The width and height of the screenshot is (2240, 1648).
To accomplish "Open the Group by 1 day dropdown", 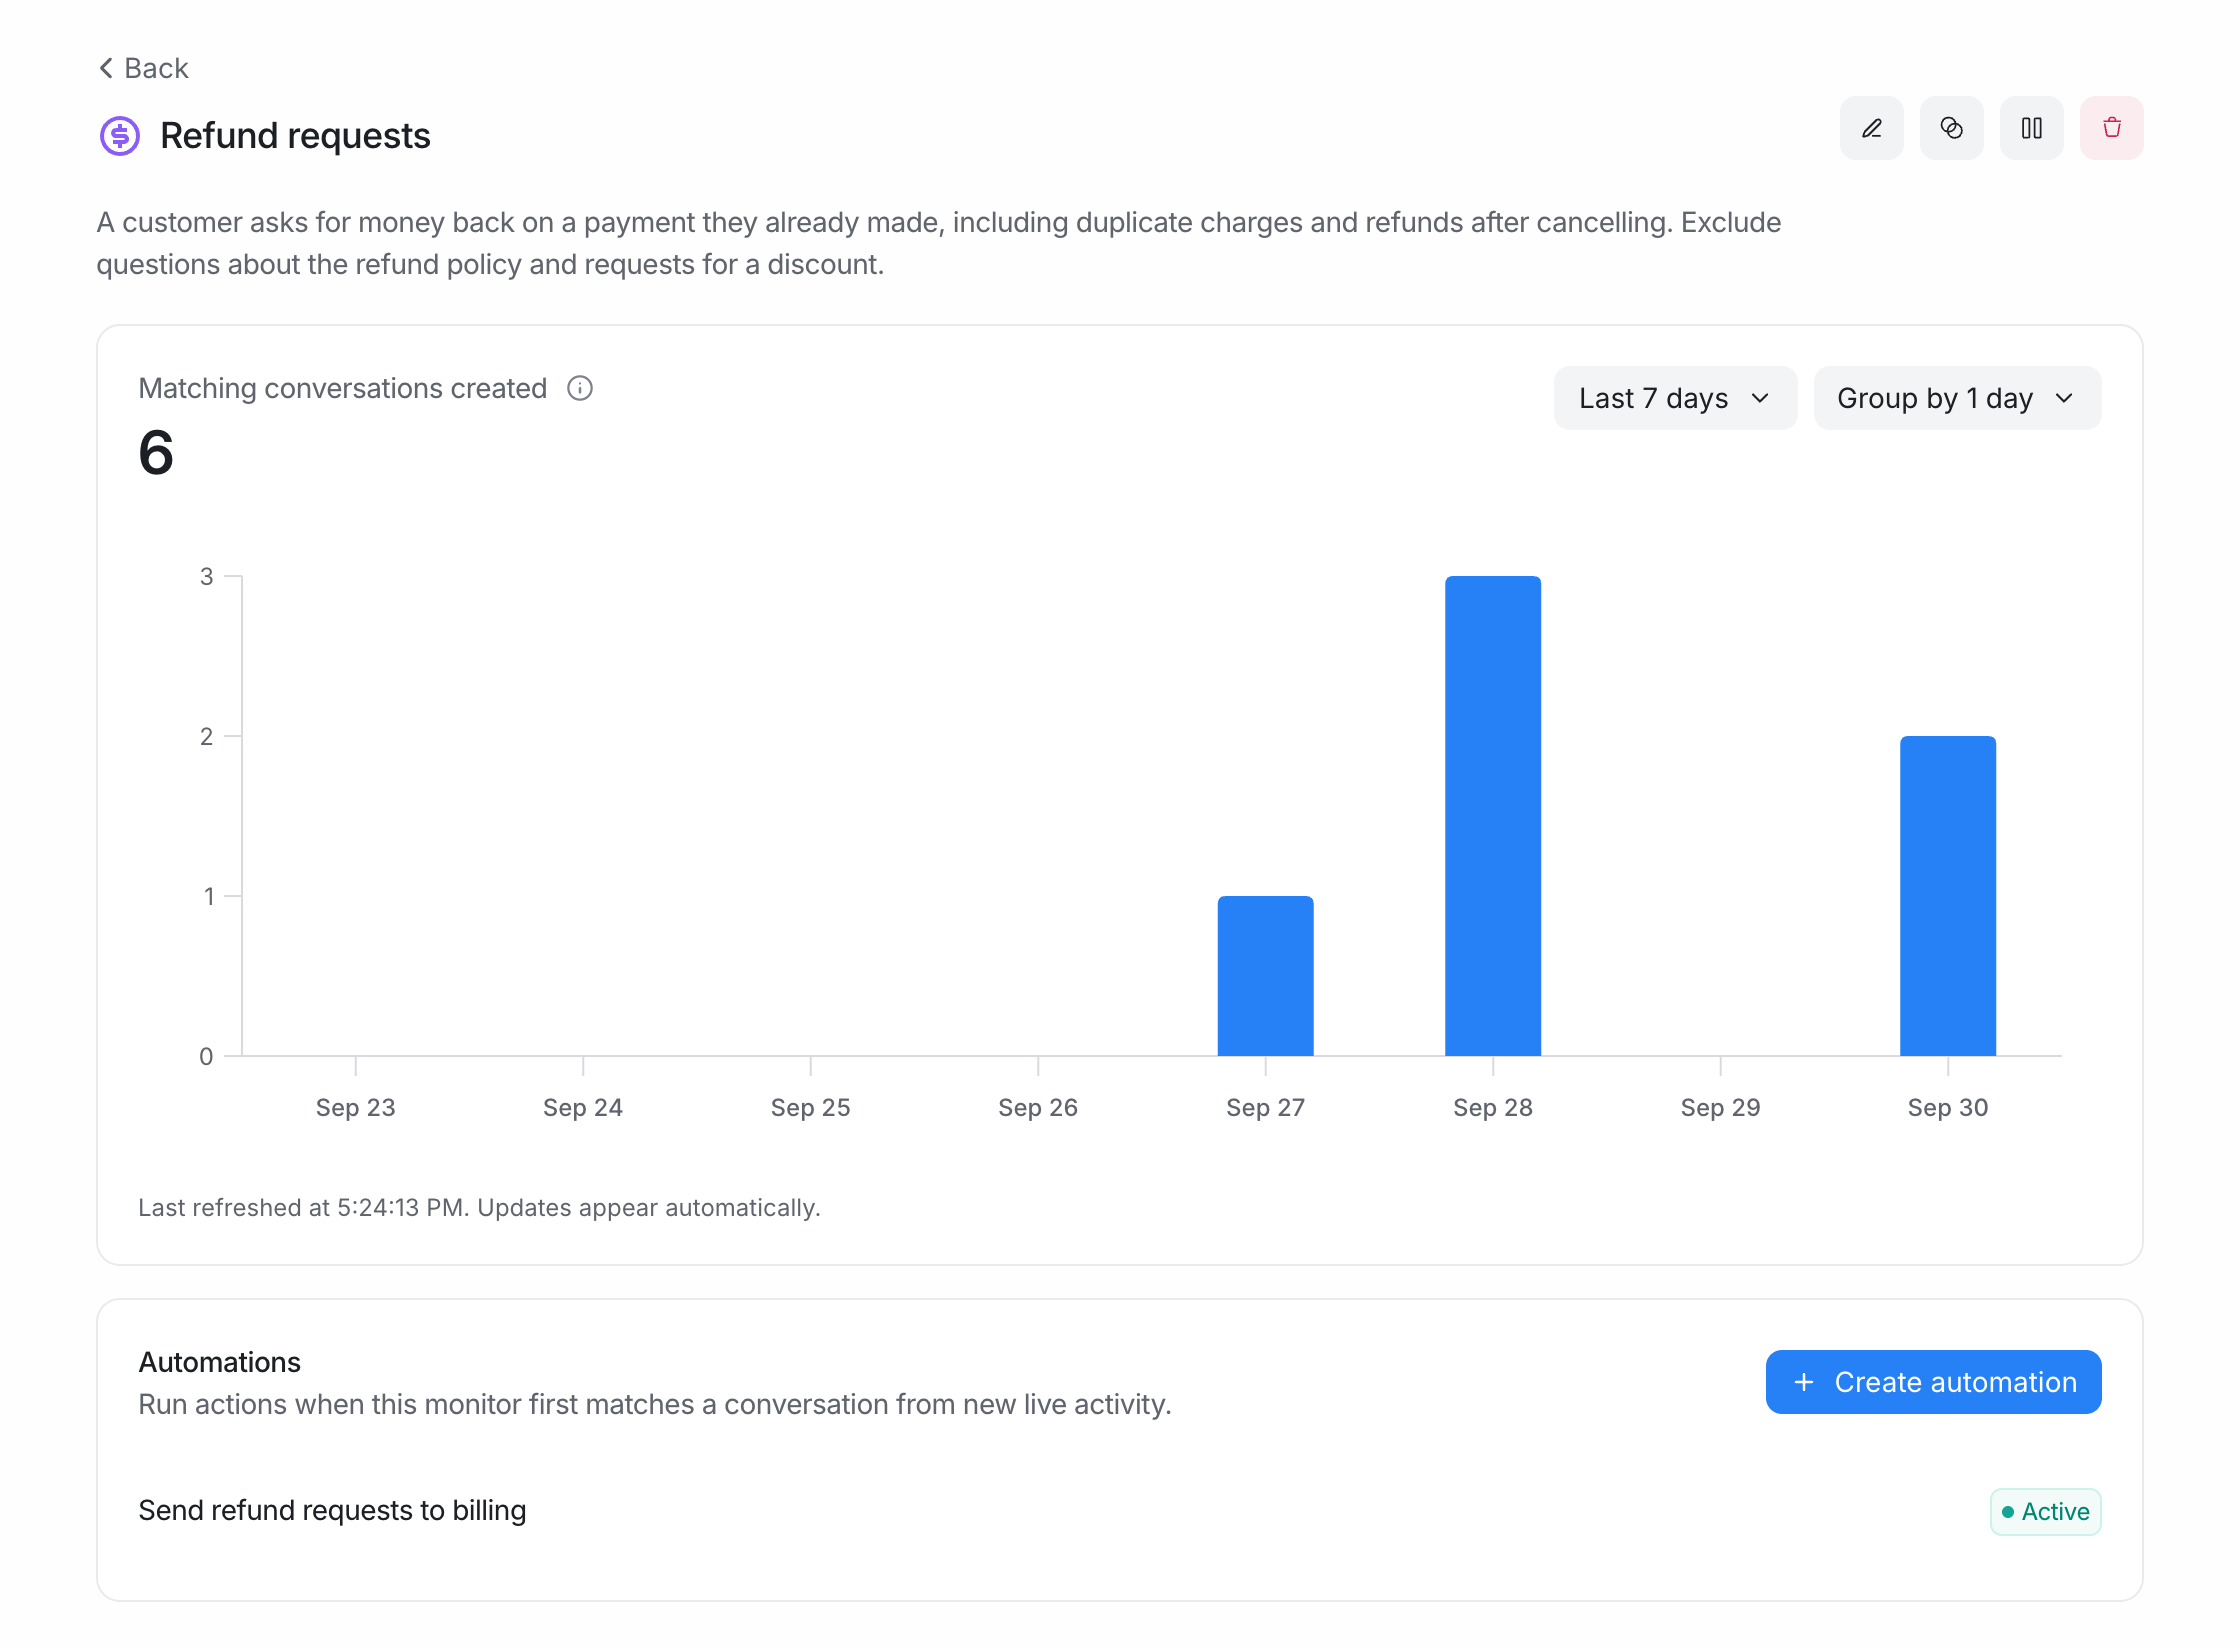I will [1957, 398].
